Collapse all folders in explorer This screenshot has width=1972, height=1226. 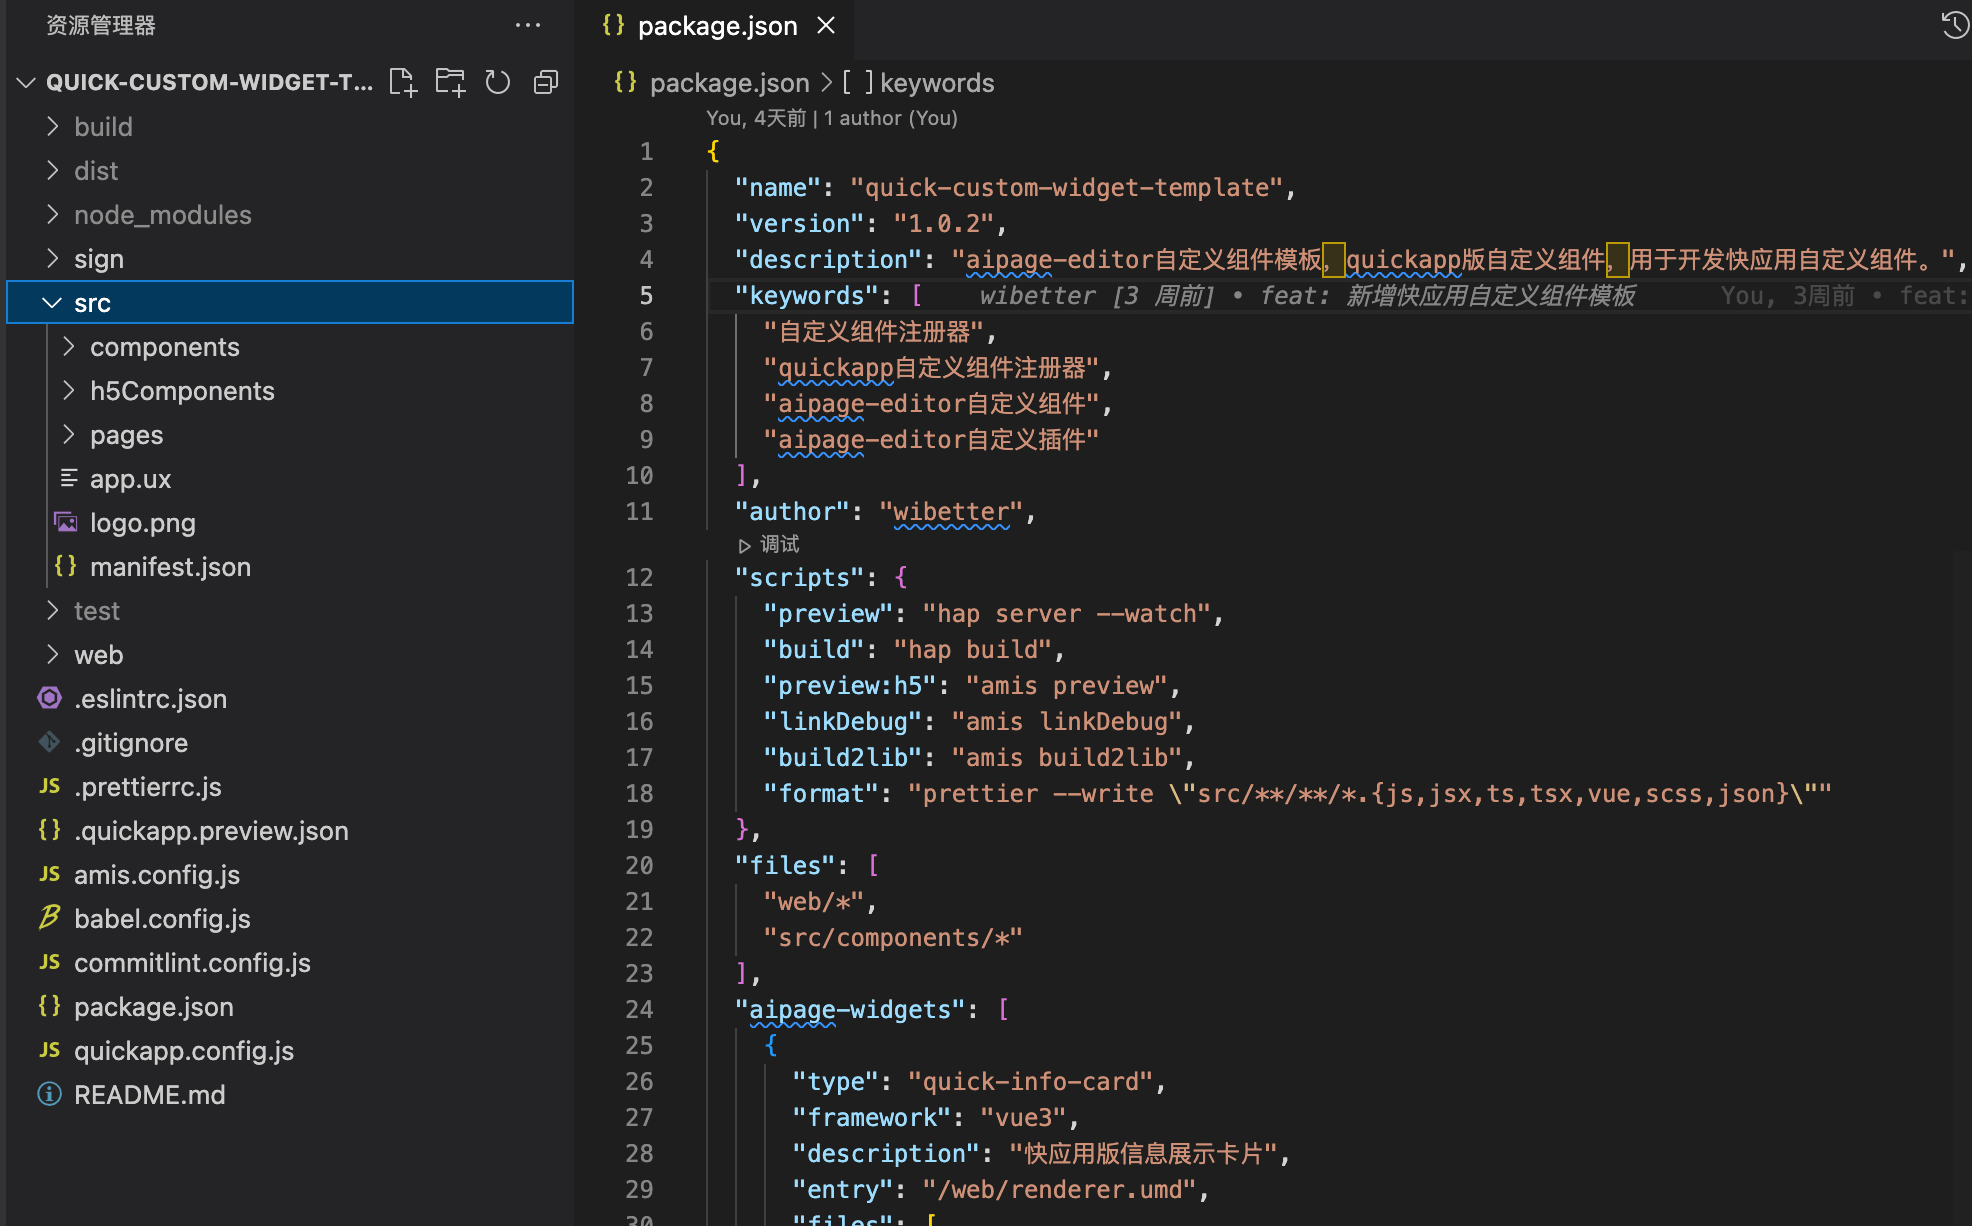tap(546, 82)
